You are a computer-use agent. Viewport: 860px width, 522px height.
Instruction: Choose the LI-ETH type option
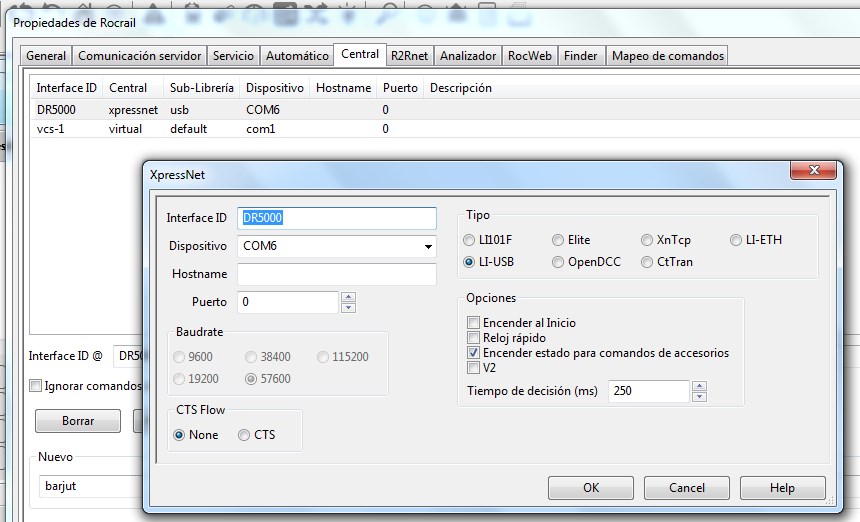coord(736,240)
